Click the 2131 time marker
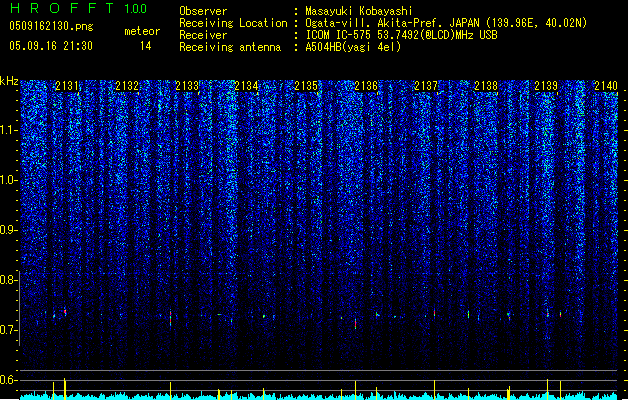Image resolution: width=629 pixels, height=400 pixels. (67, 86)
